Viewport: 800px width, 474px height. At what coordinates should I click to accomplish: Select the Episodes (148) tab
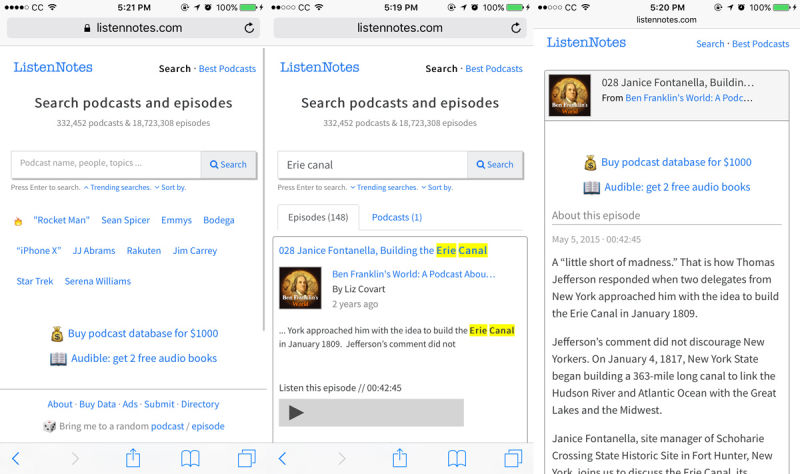pos(318,217)
